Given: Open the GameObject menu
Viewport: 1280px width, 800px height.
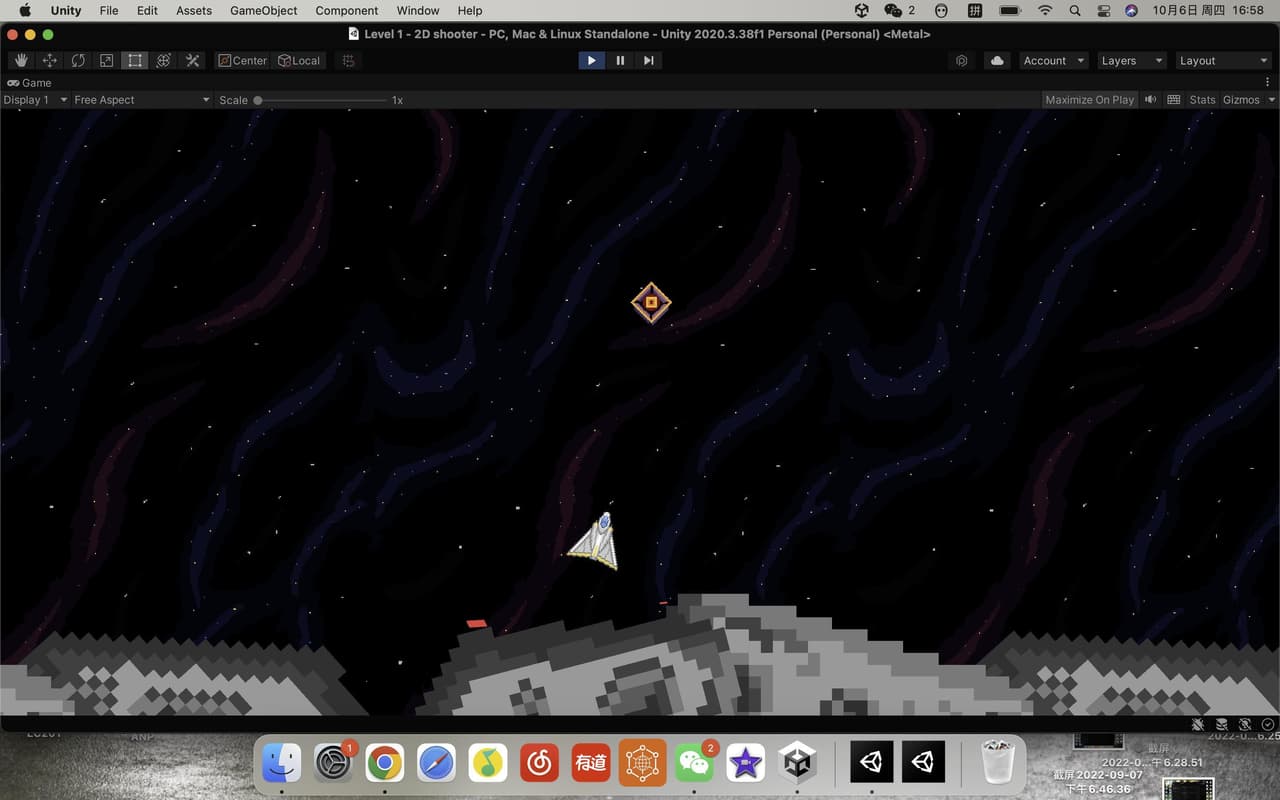Looking at the screenshot, I should [x=264, y=10].
